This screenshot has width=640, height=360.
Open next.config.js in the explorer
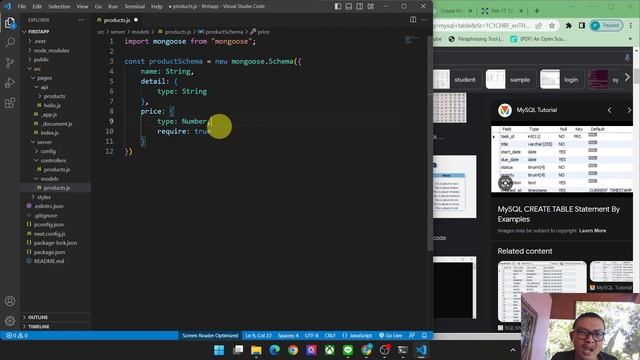click(x=56, y=234)
